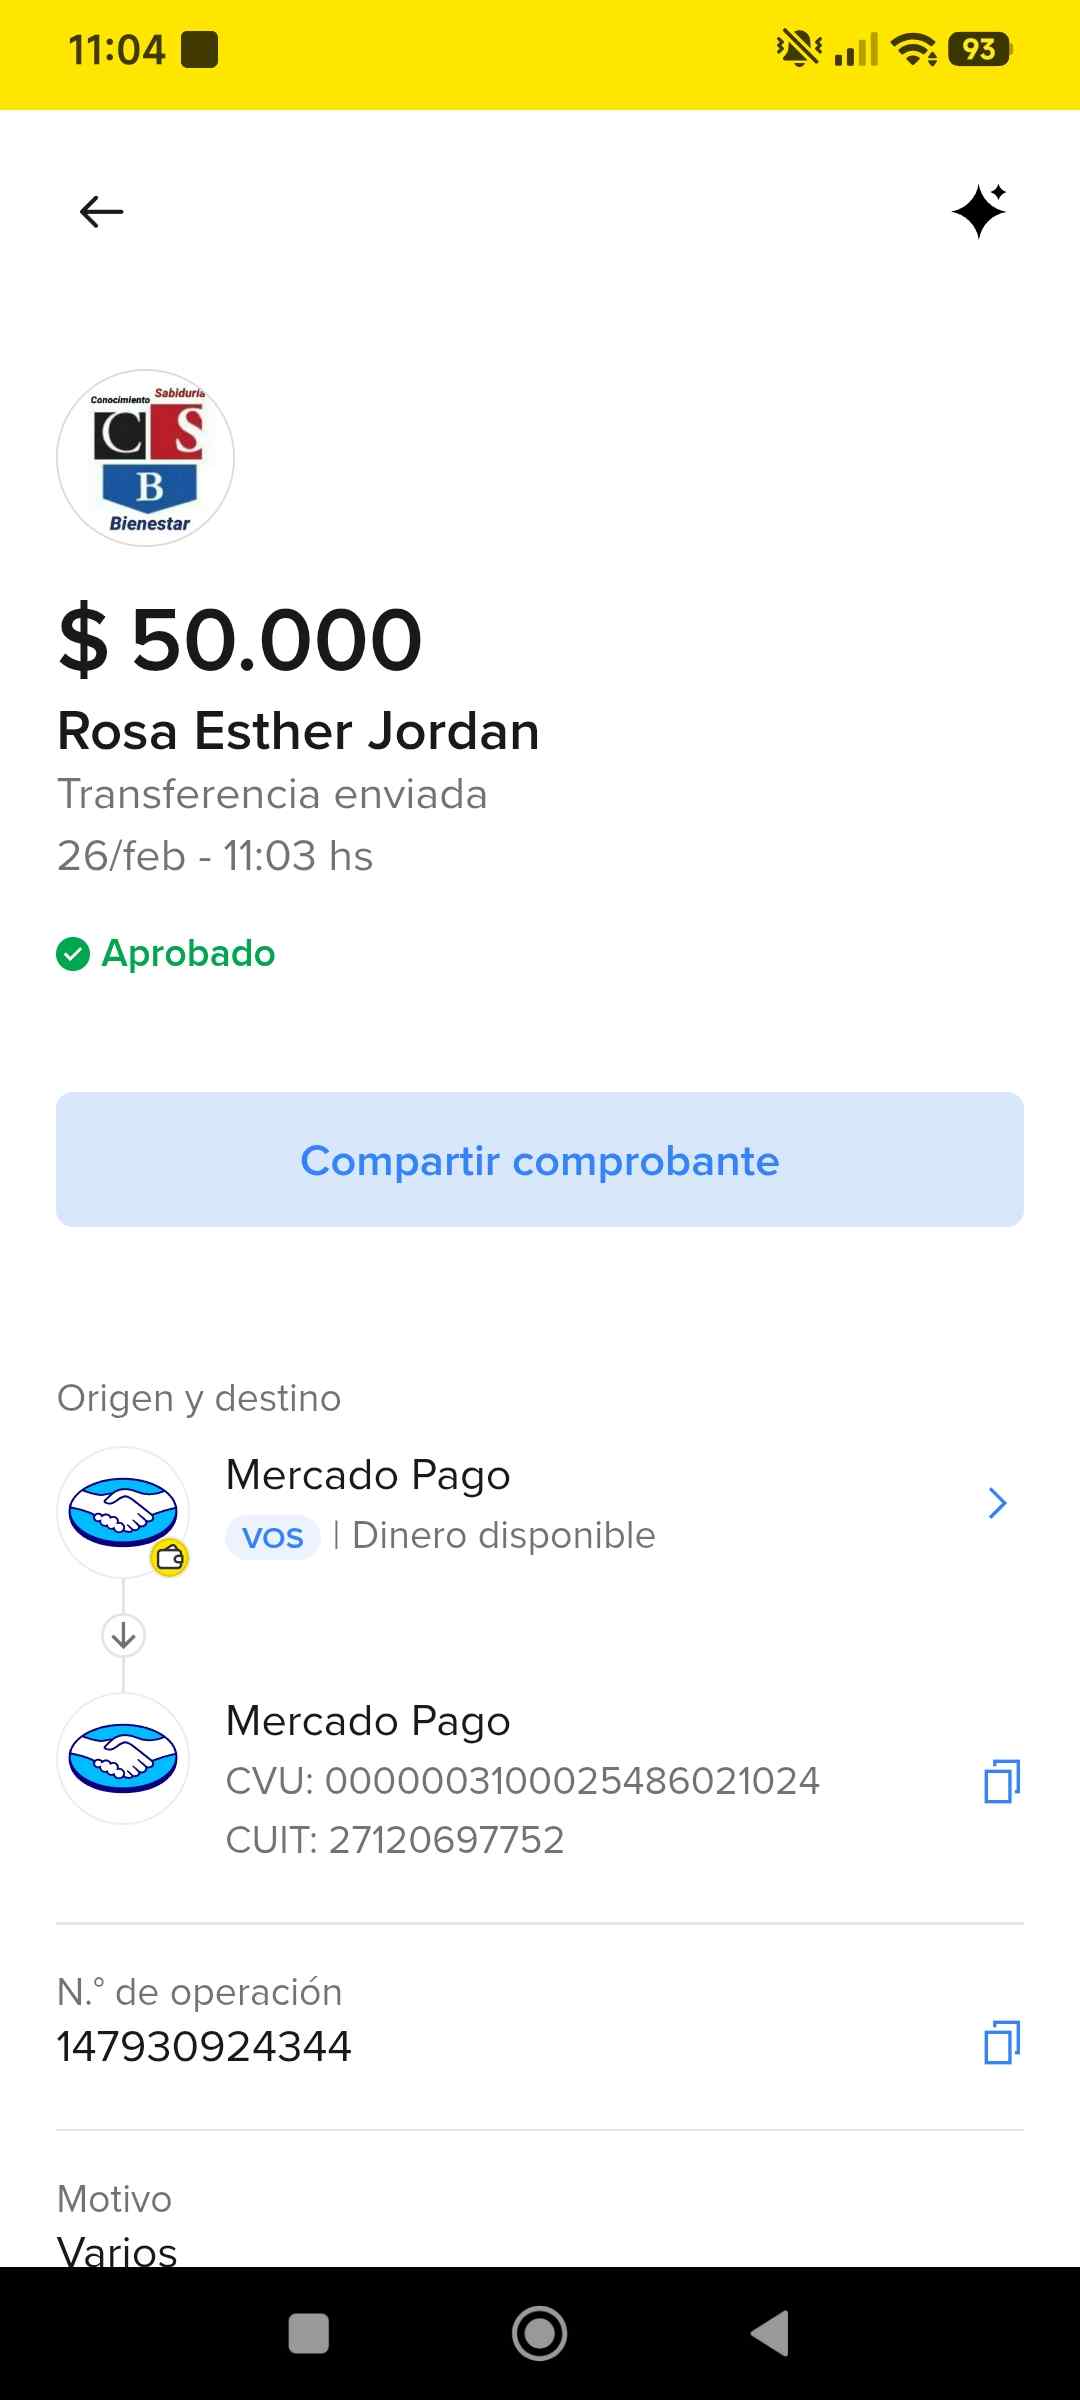Expand the Mercado Pago origin details chevron

coord(997,1503)
